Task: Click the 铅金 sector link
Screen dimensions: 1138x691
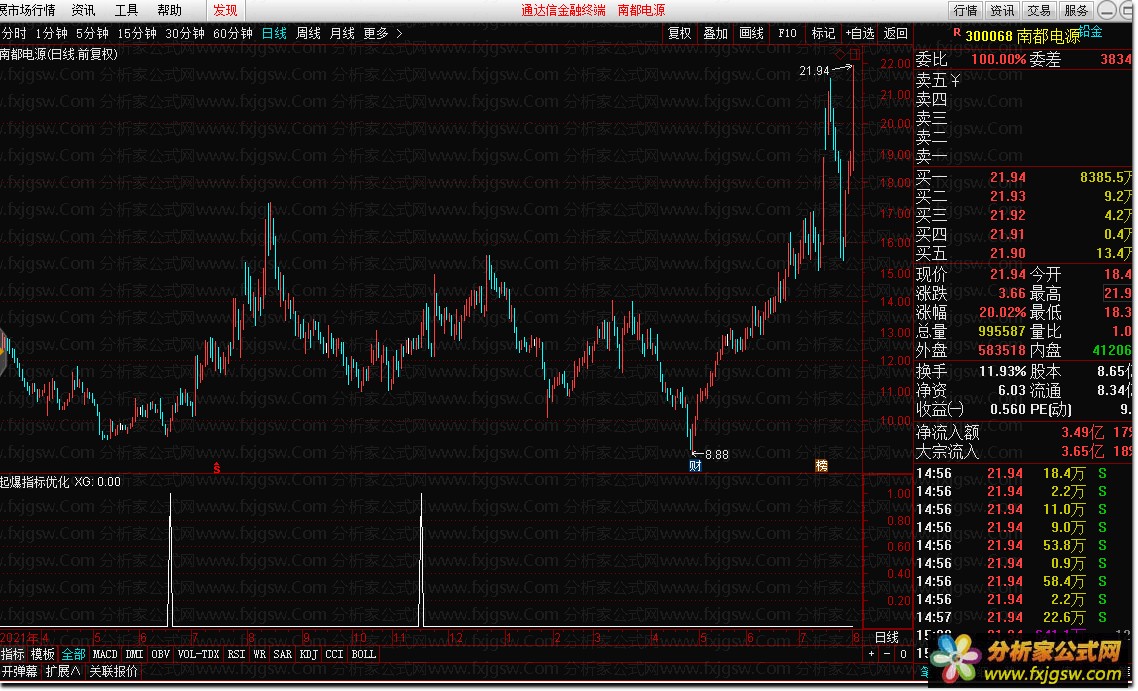Action: (1091, 31)
